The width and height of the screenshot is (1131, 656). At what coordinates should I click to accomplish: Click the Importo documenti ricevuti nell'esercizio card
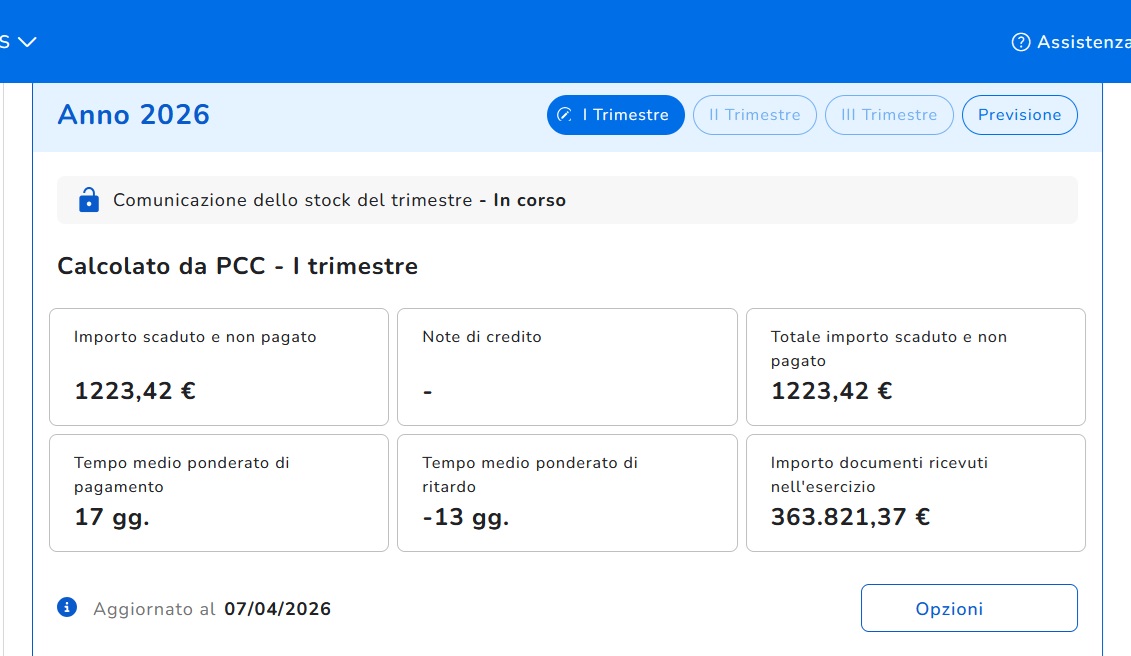pyautogui.click(x=915, y=492)
